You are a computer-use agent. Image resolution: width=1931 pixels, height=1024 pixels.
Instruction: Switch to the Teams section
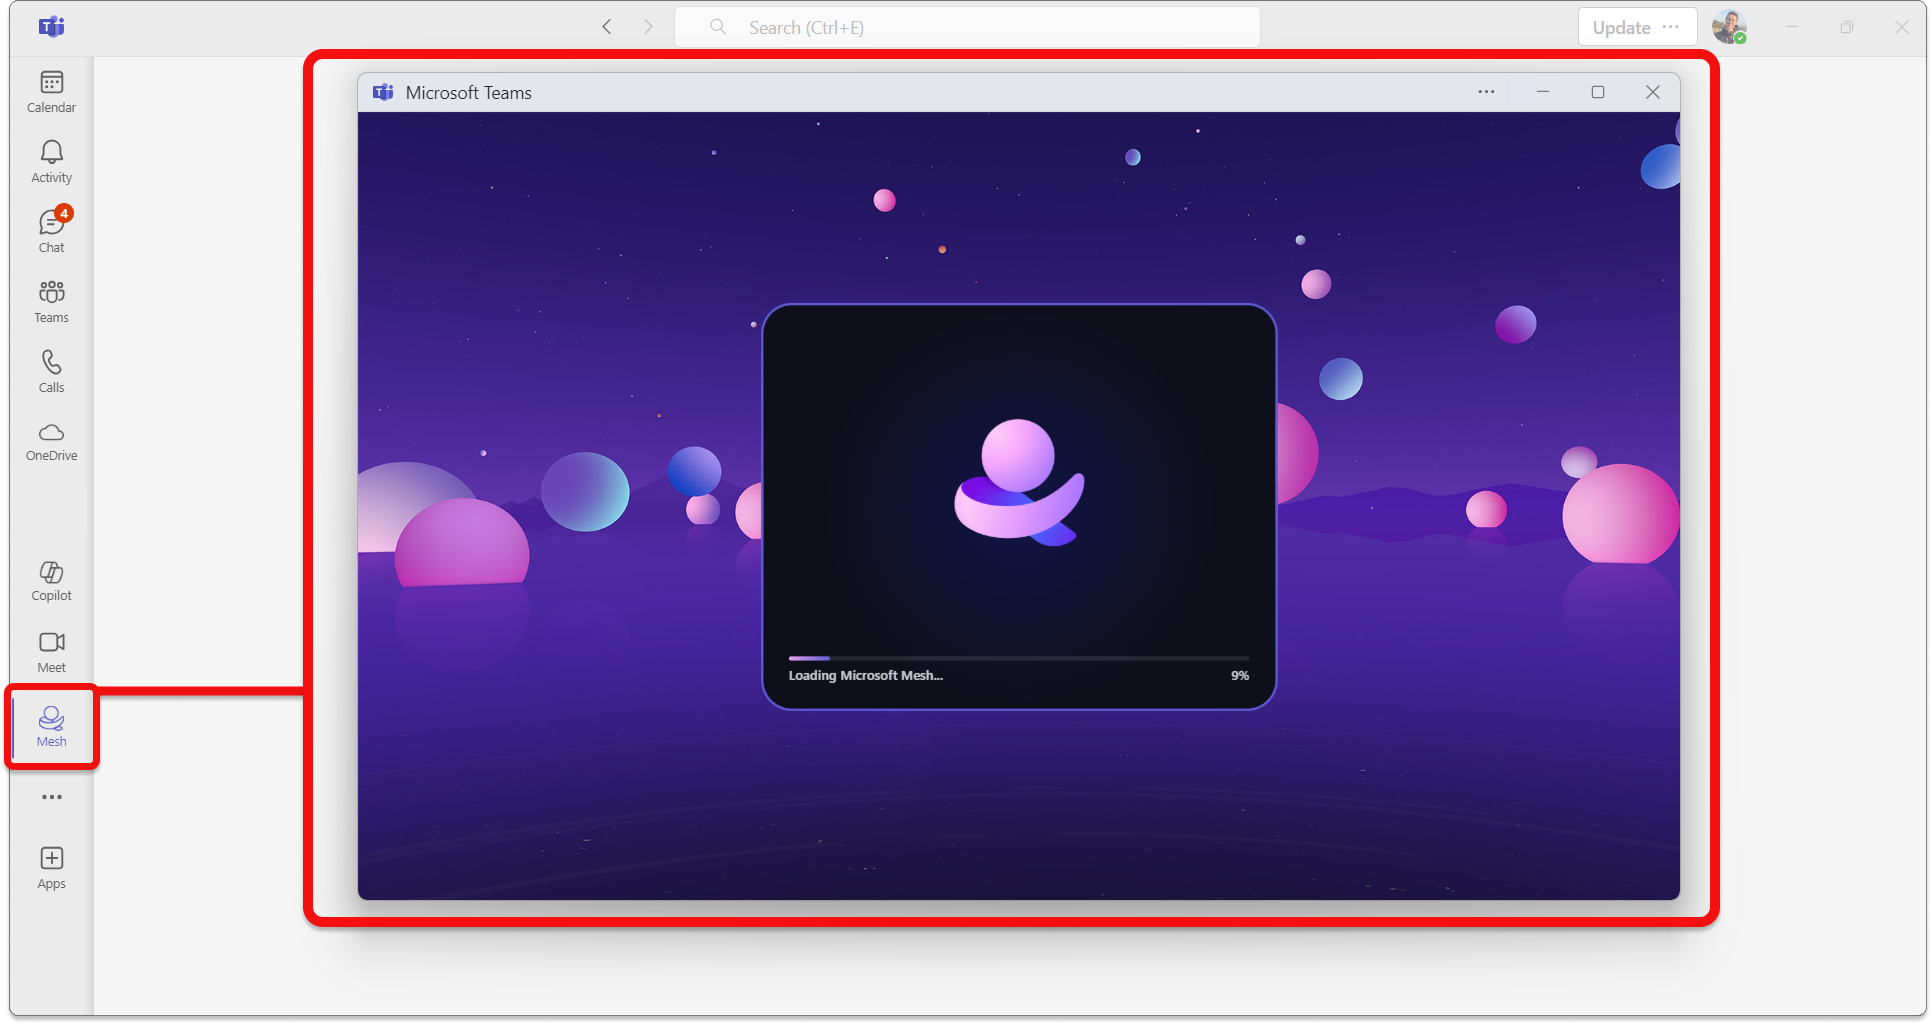(51, 299)
